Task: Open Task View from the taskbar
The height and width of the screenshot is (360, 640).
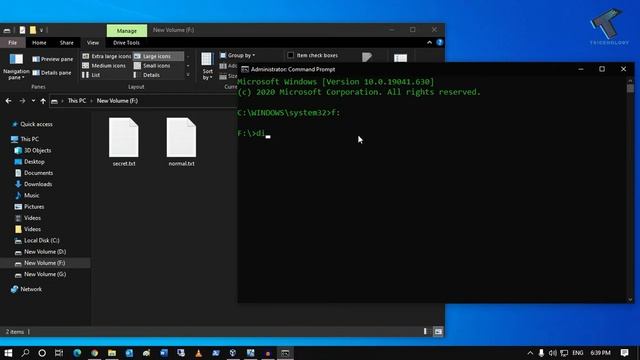Action: point(59,353)
